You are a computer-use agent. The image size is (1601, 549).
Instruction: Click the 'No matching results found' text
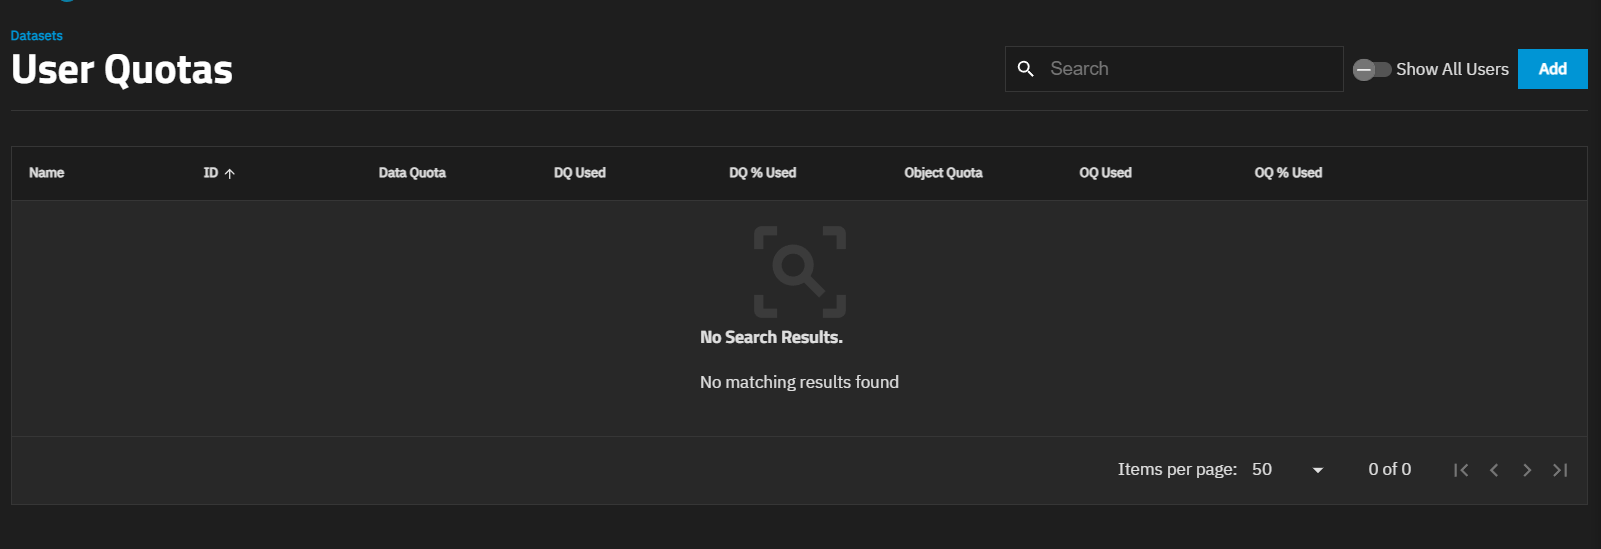coord(799,382)
